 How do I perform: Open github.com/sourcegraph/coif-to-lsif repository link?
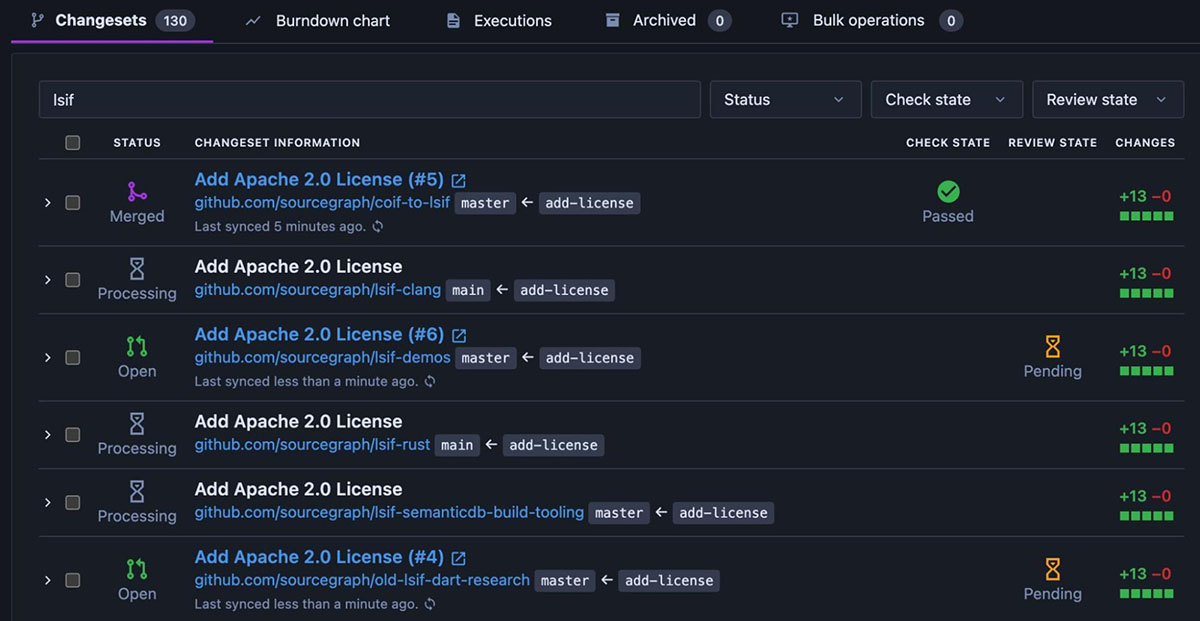pyautogui.click(x=322, y=203)
